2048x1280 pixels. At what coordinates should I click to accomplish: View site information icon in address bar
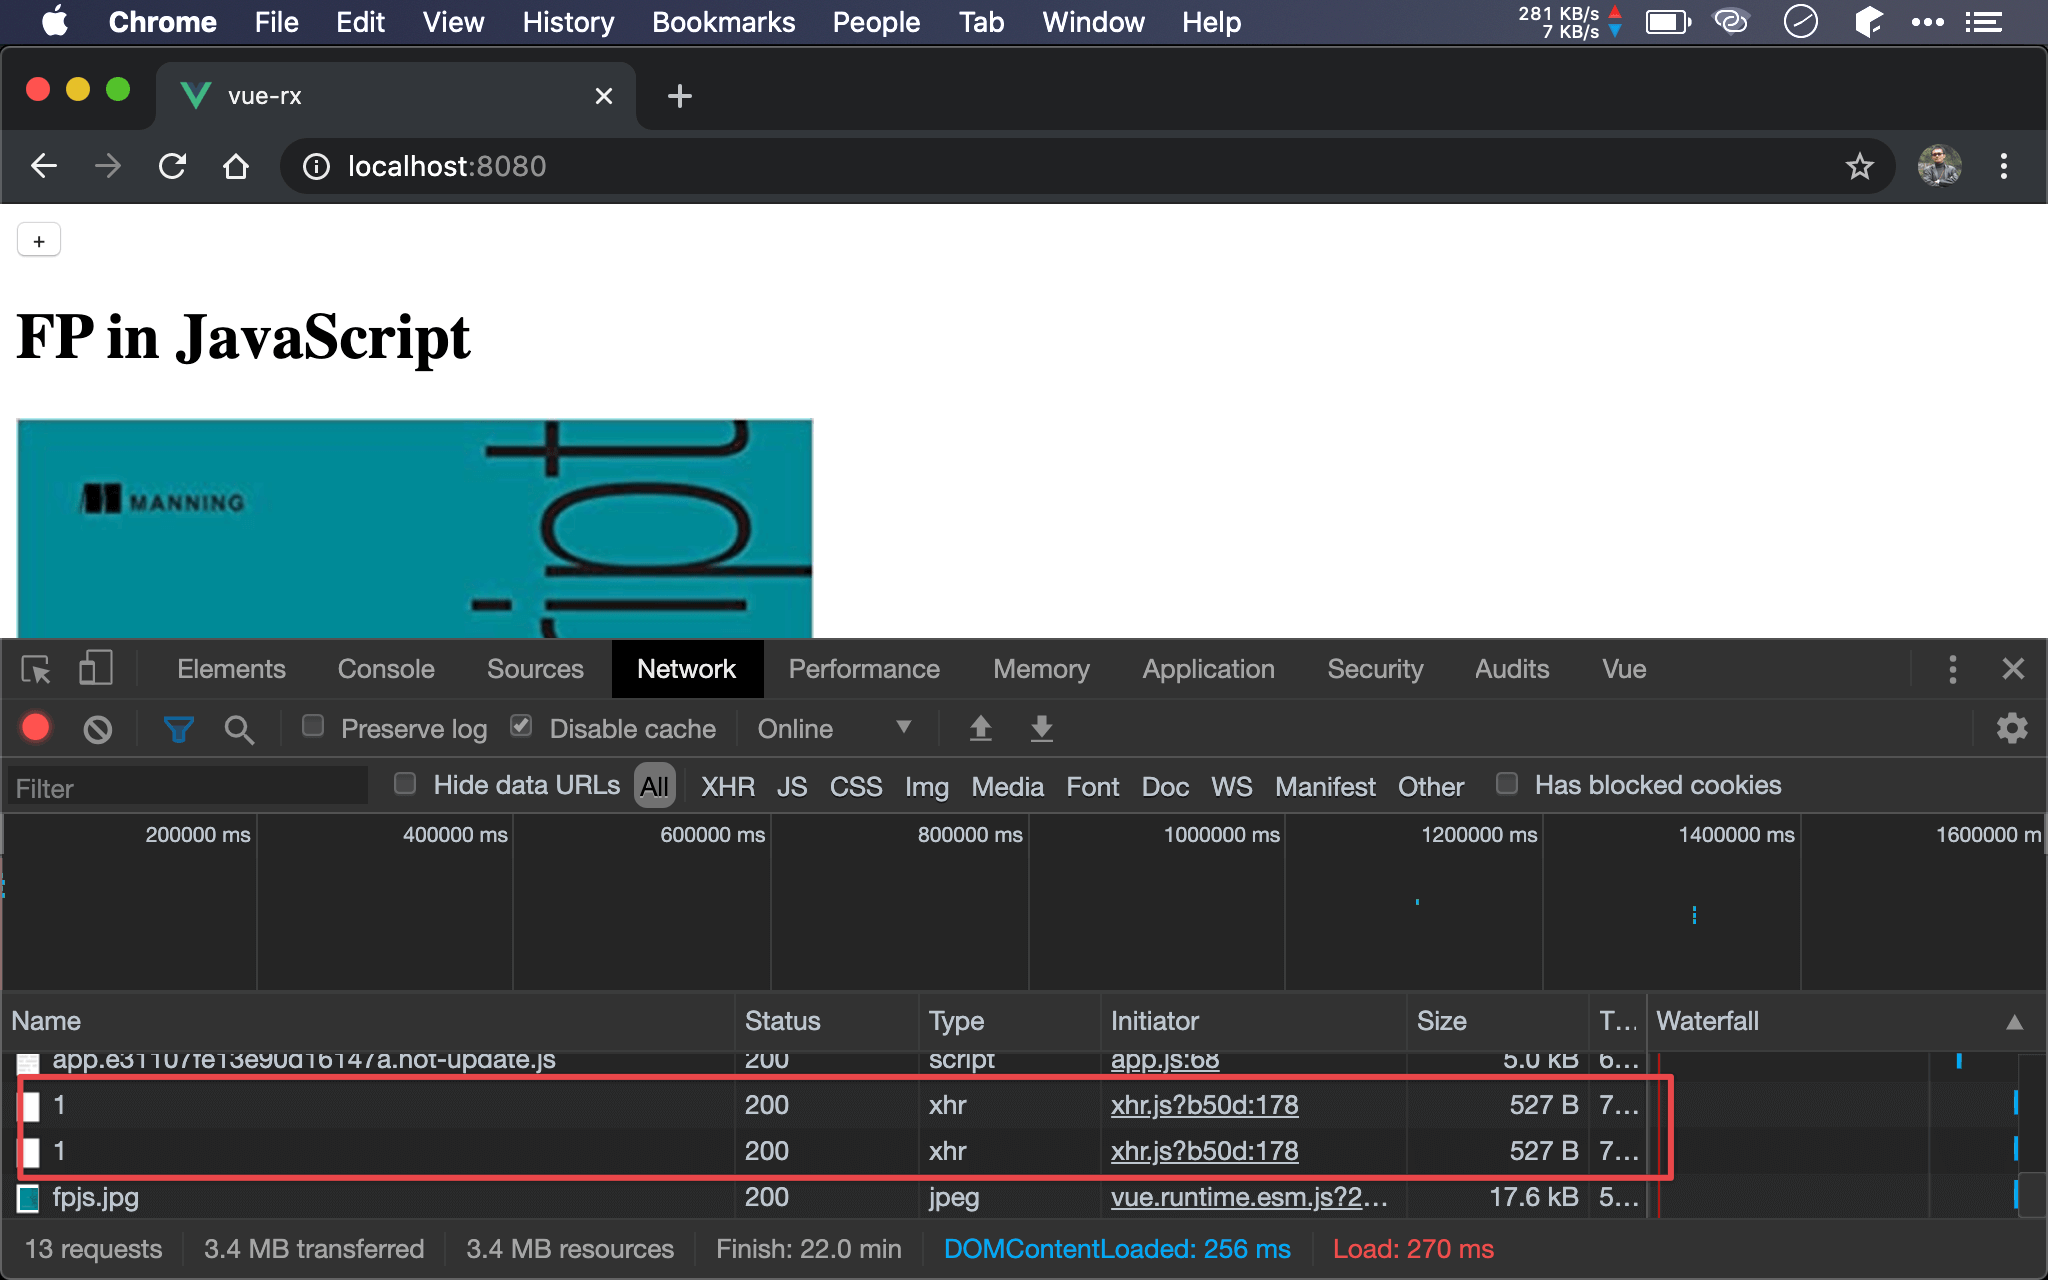(316, 166)
